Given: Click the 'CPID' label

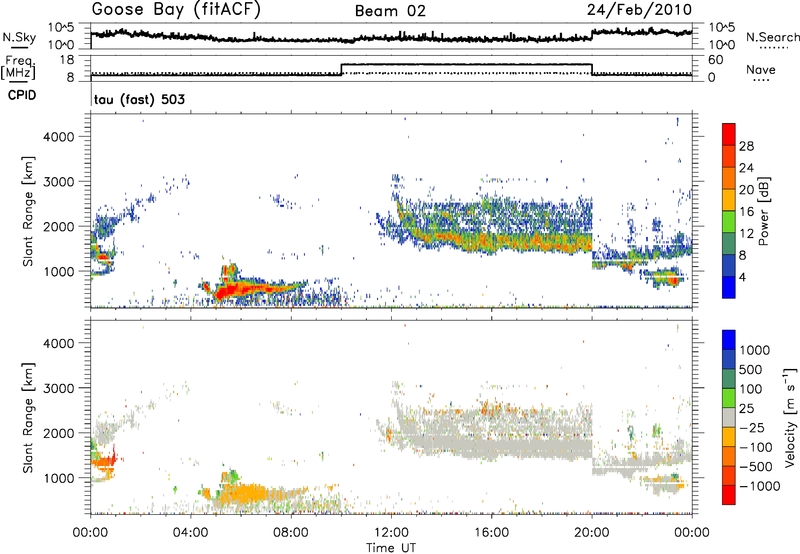Looking at the screenshot, I should (22, 95).
